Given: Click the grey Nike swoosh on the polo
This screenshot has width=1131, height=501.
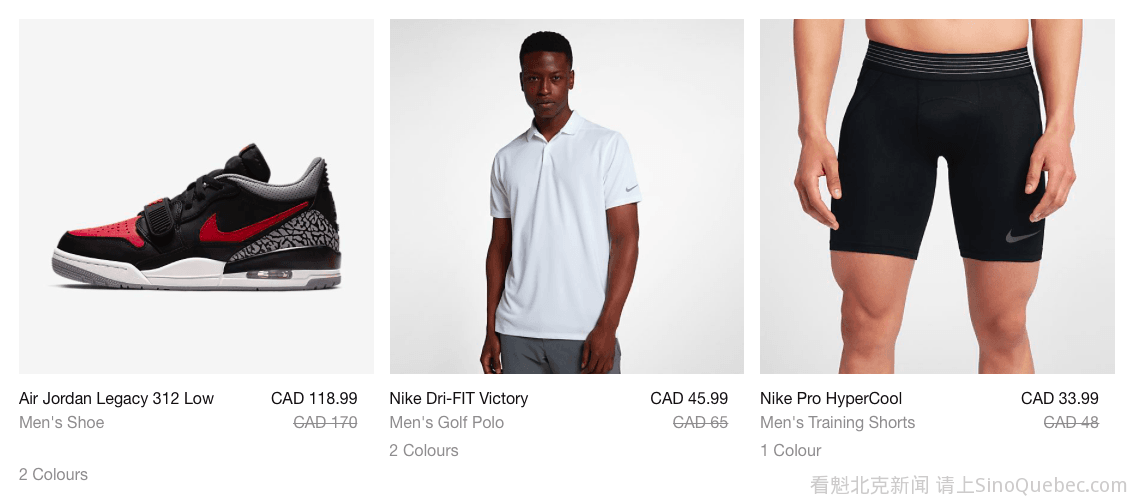Looking at the screenshot, I should point(631,188).
